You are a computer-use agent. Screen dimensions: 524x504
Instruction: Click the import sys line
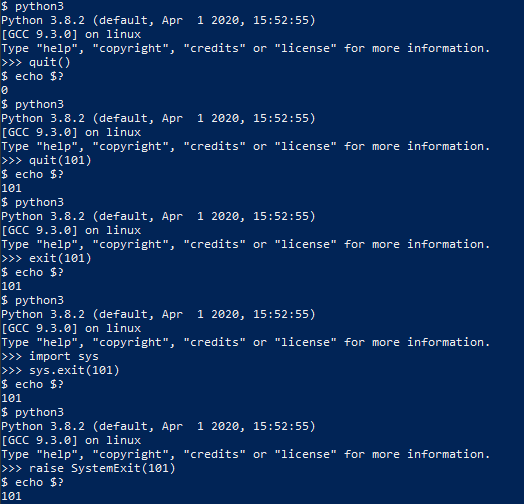point(50,356)
